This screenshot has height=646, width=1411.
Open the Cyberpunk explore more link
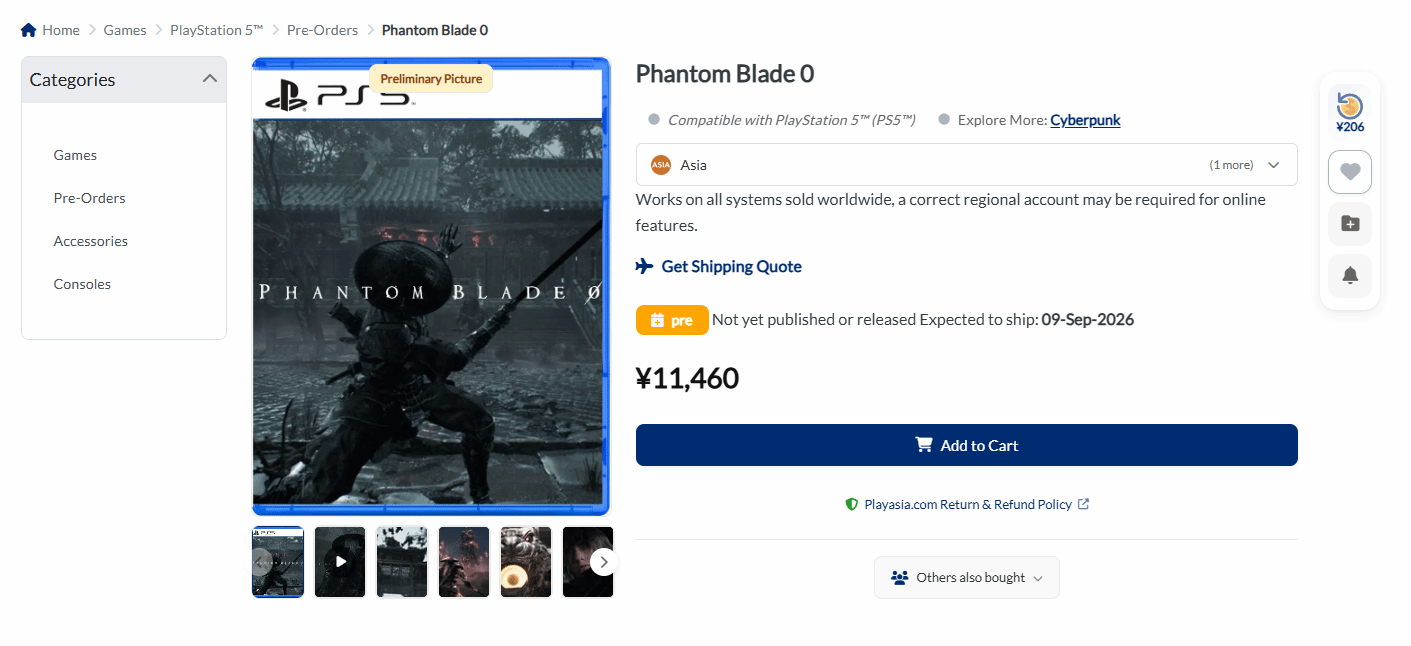tap(1085, 120)
